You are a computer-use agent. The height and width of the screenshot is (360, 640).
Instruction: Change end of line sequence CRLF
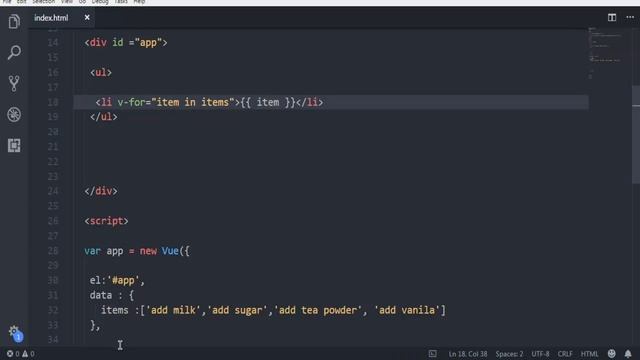coord(565,354)
